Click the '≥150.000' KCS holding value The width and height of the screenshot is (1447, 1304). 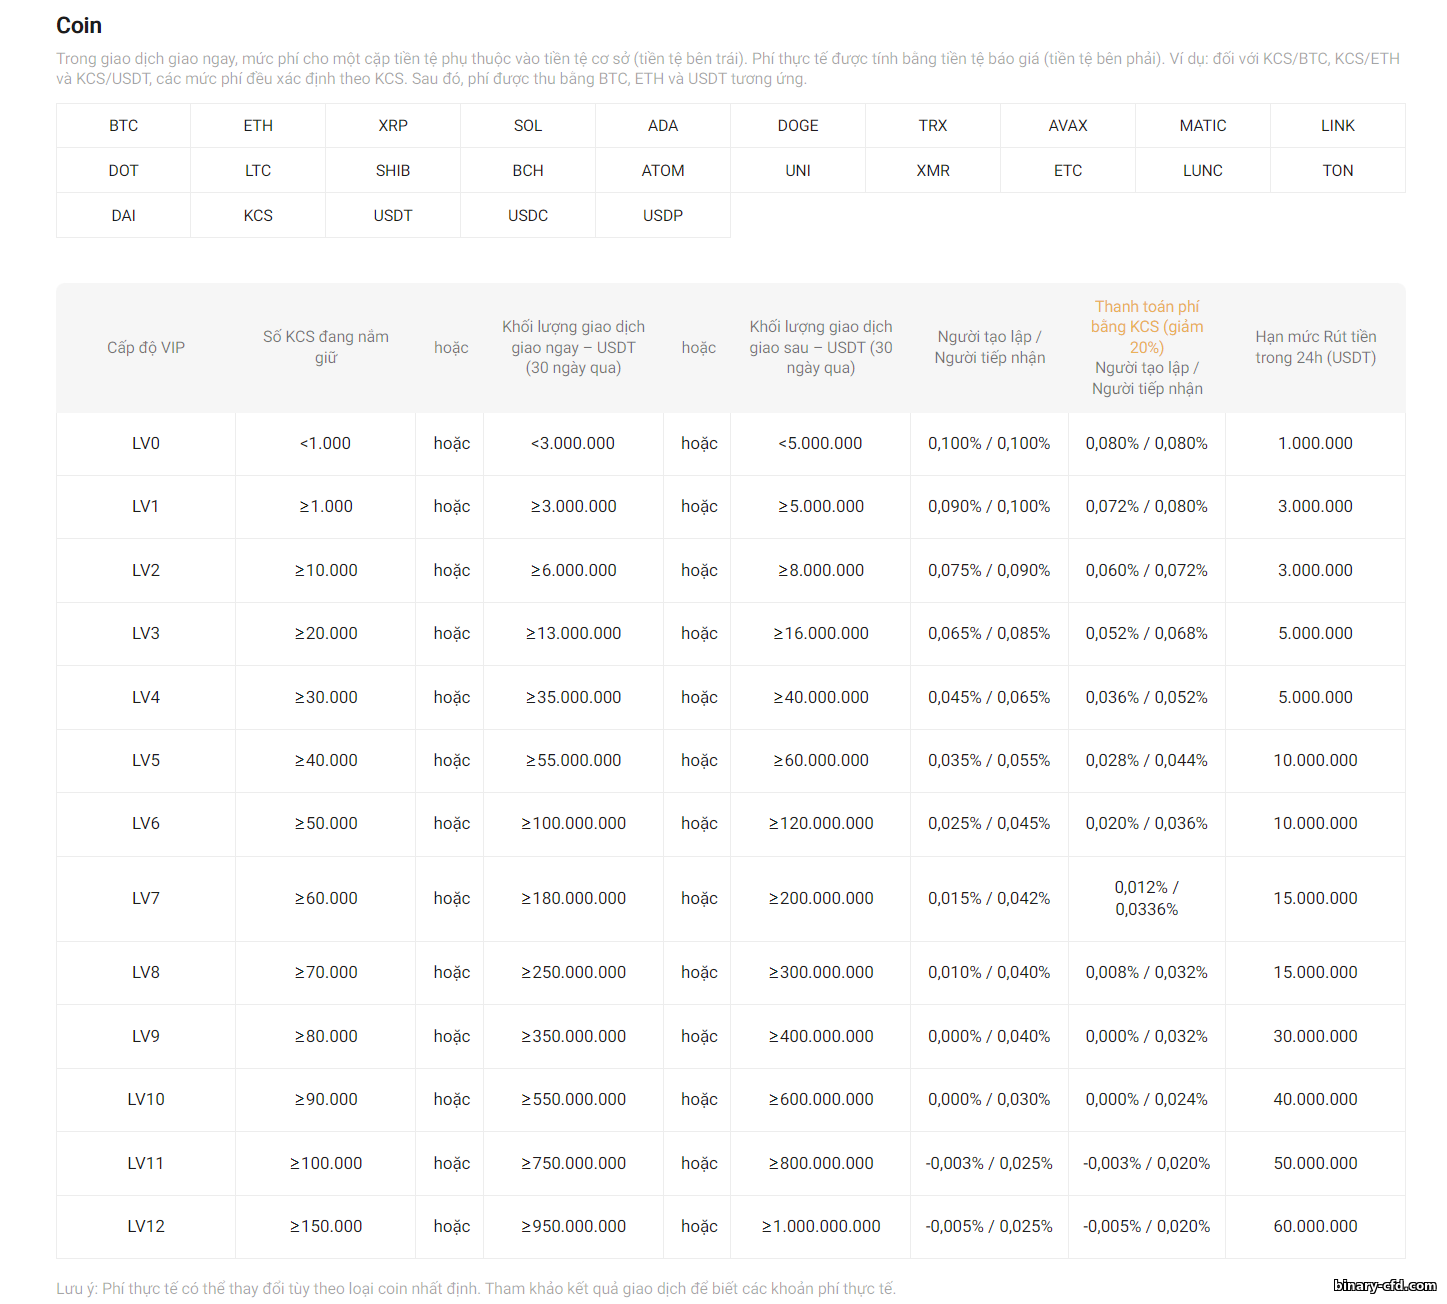[x=326, y=1227]
